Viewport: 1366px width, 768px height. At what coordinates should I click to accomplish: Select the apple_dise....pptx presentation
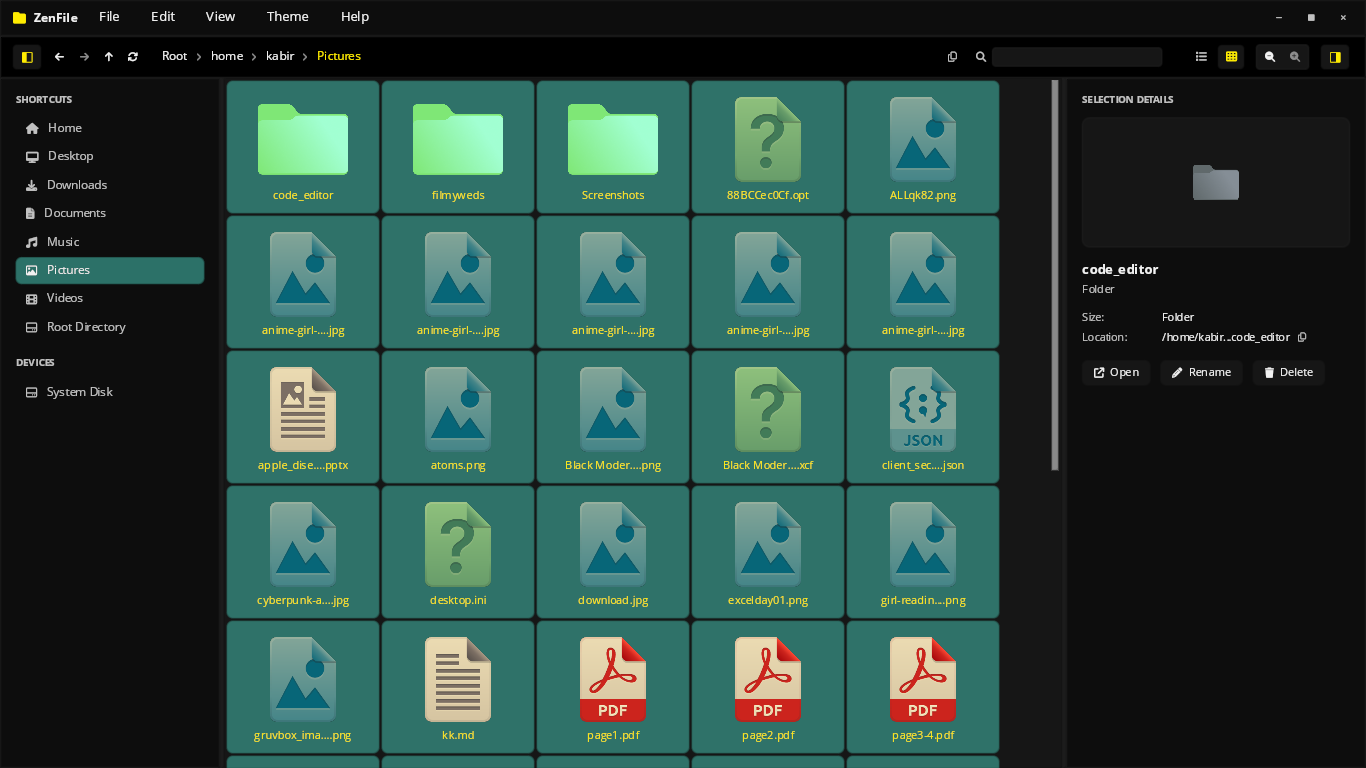[x=303, y=417]
